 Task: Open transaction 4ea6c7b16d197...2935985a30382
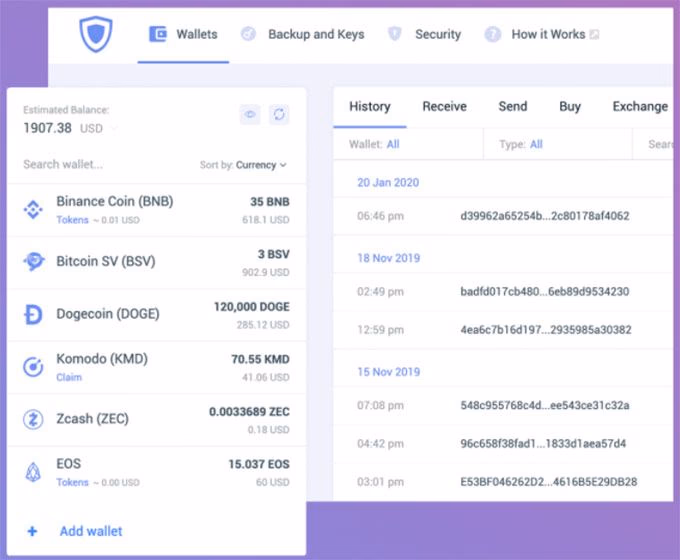pos(546,330)
